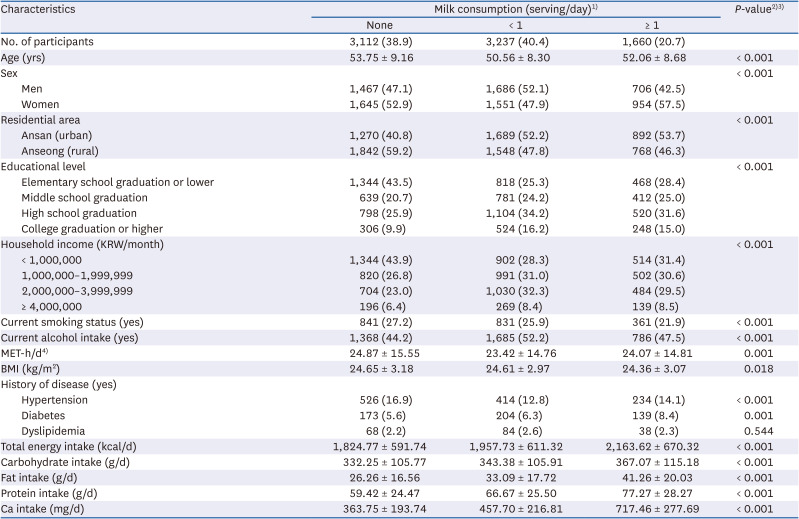This screenshot has width=799, height=519.
Task: Click the value '526 (16.9)'
Action: click(386, 400)
